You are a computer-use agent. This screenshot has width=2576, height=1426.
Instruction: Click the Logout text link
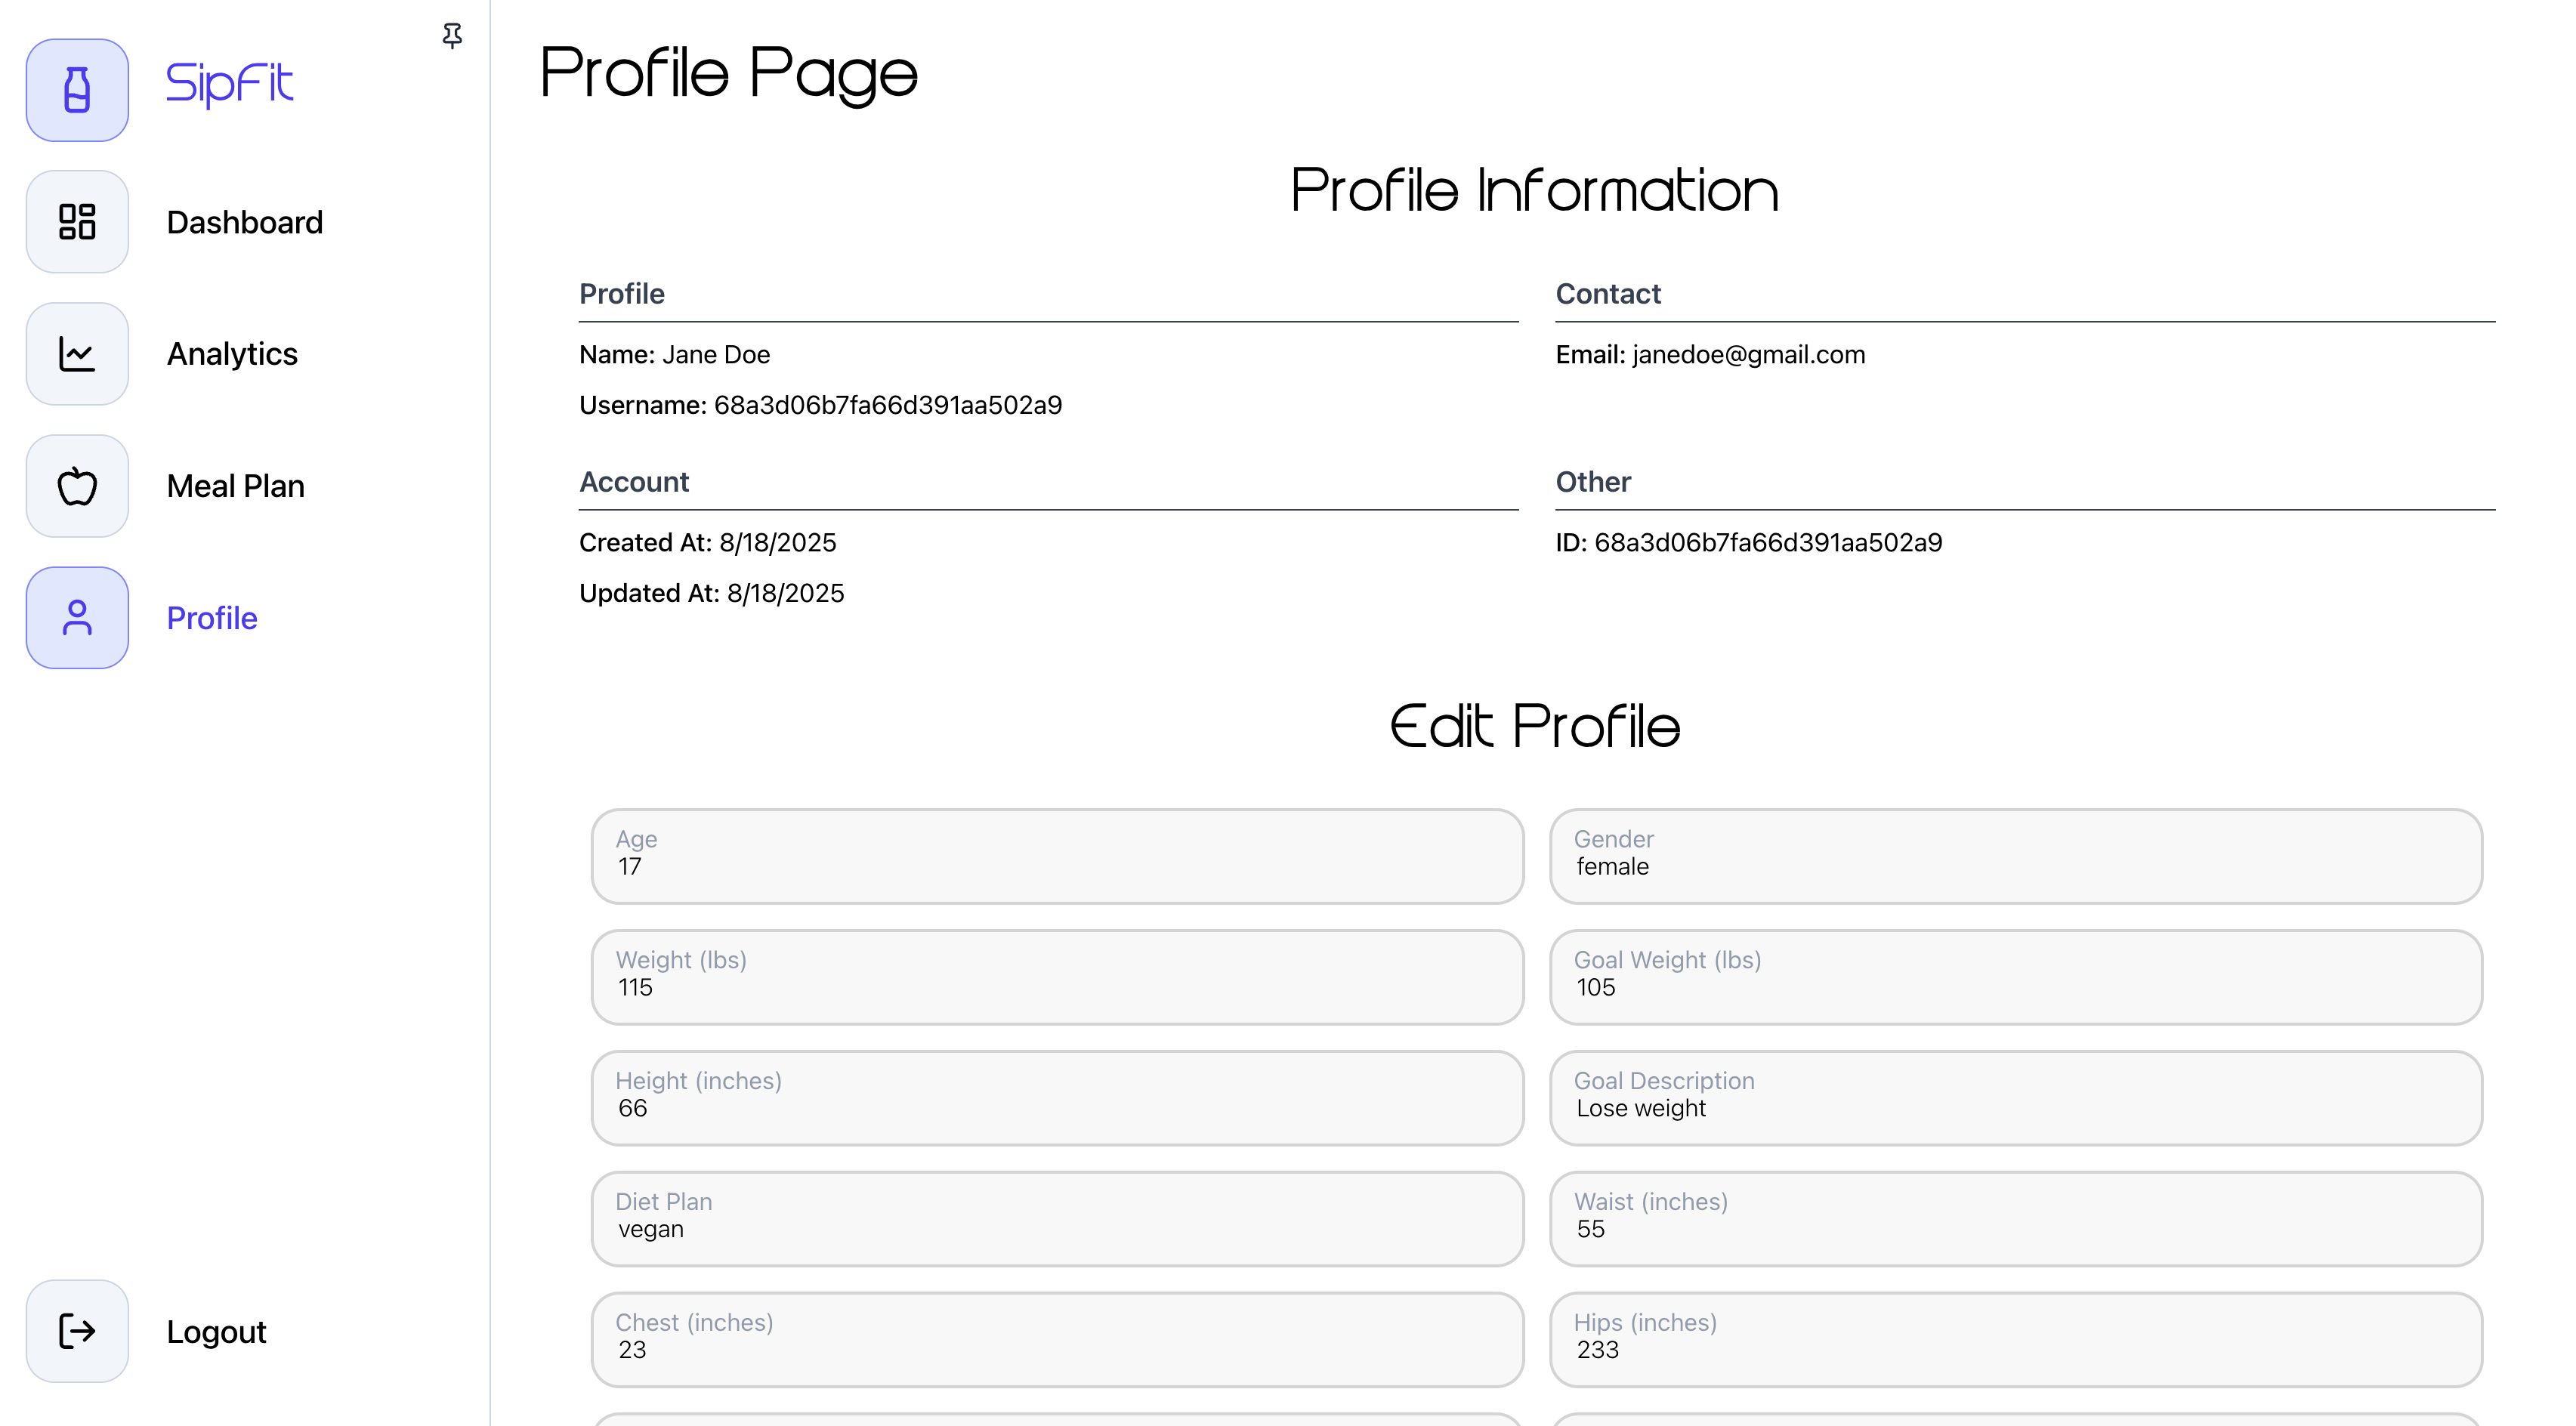coord(216,1332)
